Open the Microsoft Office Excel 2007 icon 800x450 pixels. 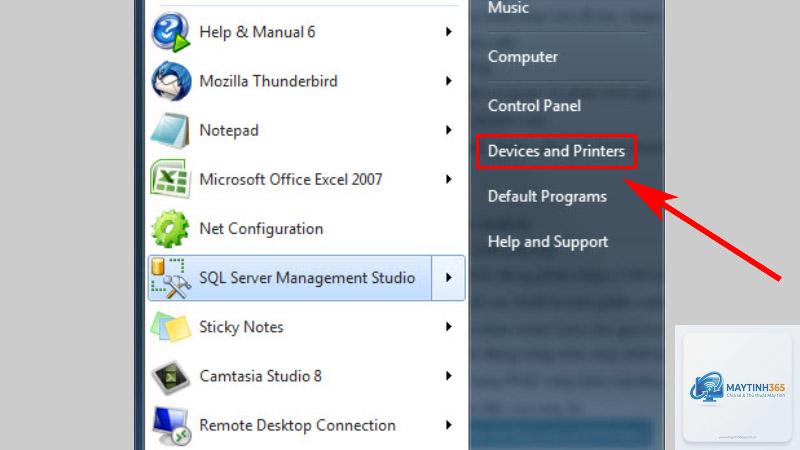(x=170, y=179)
